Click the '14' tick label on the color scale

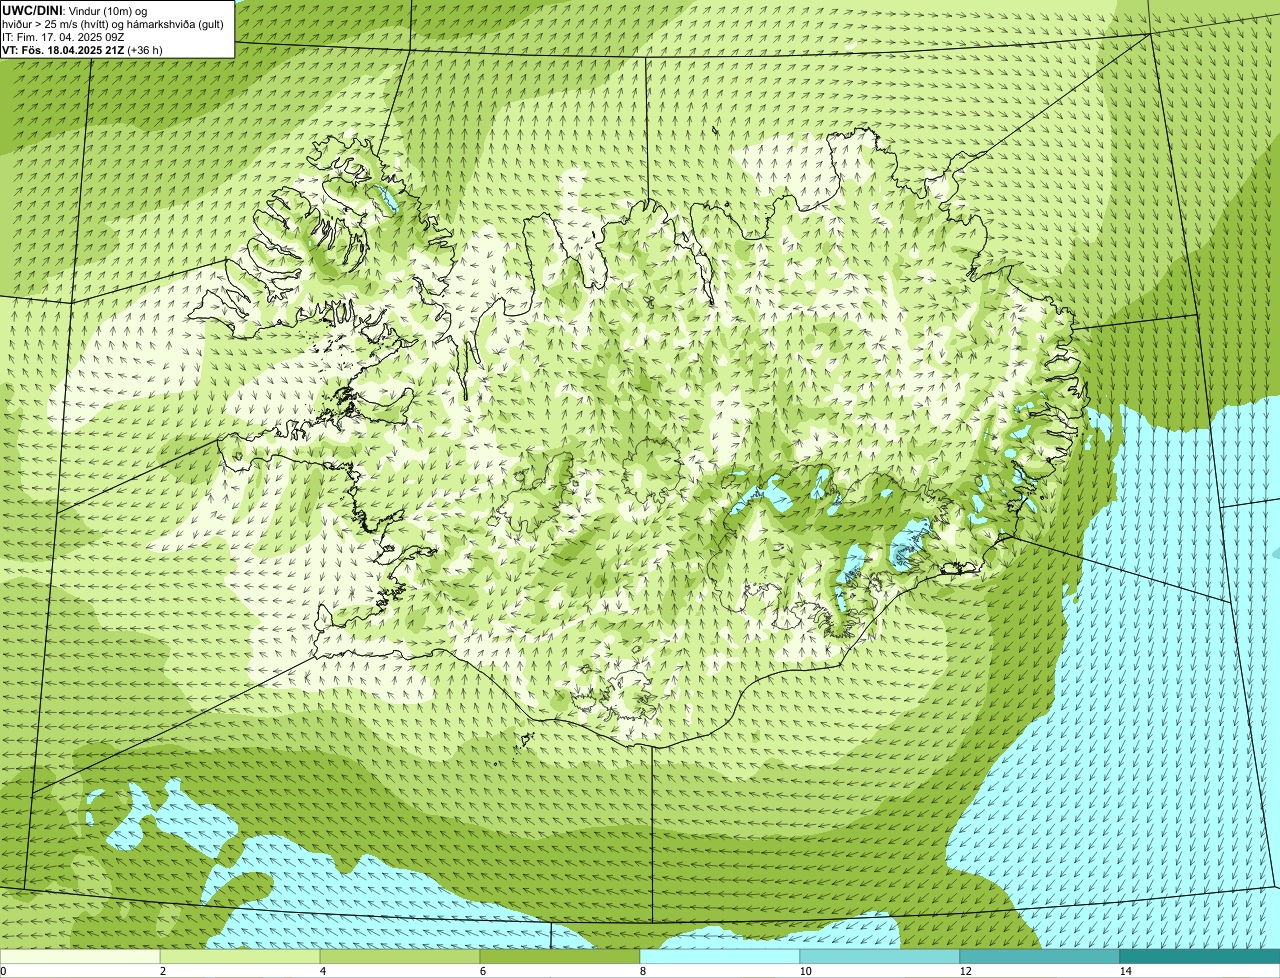[x=1125, y=971]
